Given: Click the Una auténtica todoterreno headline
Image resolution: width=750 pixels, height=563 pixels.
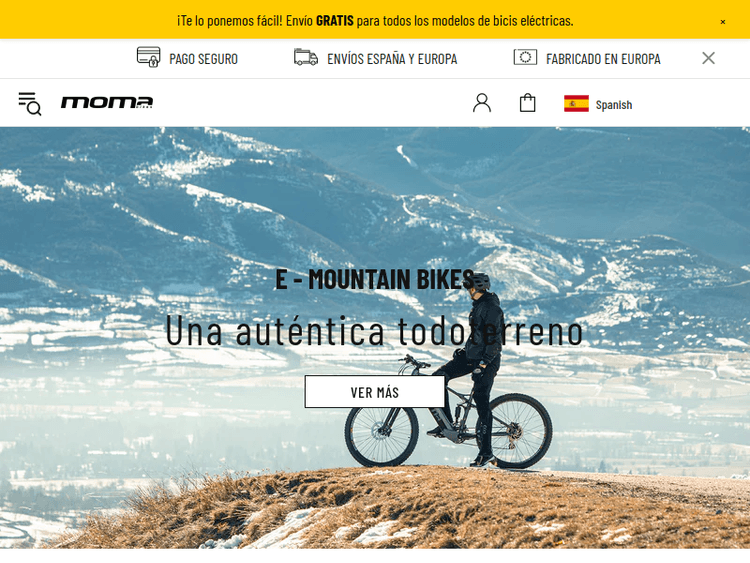Looking at the screenshot, I should pyautogui.click(x=374, y=331).
